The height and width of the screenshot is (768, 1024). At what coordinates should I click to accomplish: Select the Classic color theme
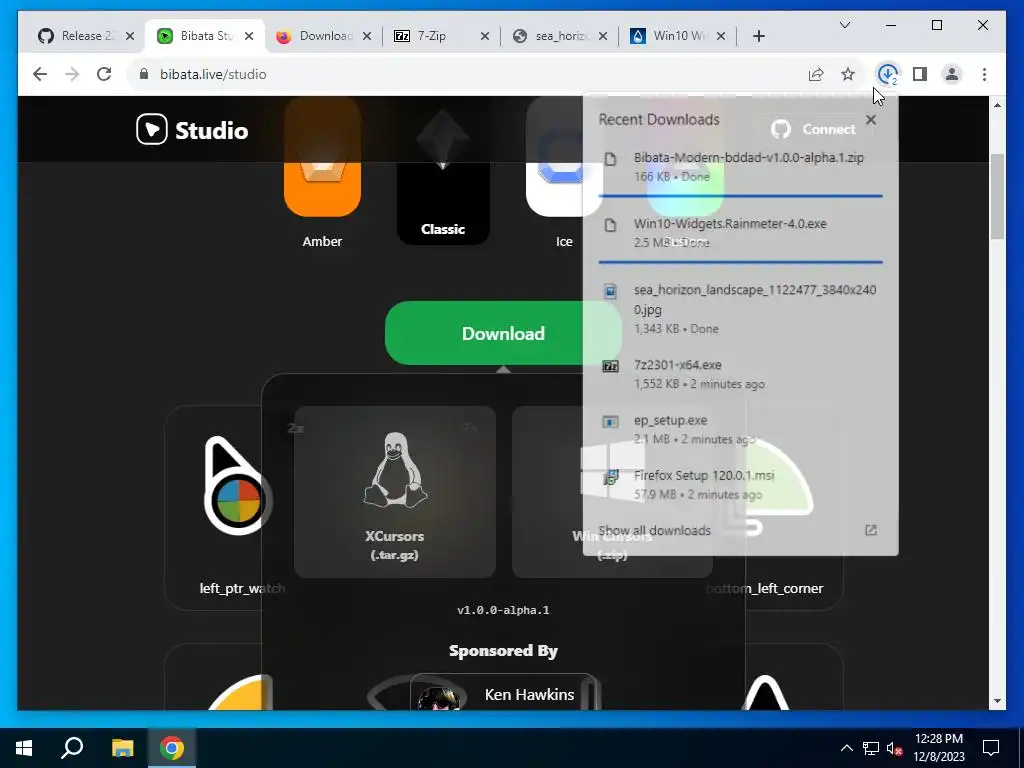point(443,171)
